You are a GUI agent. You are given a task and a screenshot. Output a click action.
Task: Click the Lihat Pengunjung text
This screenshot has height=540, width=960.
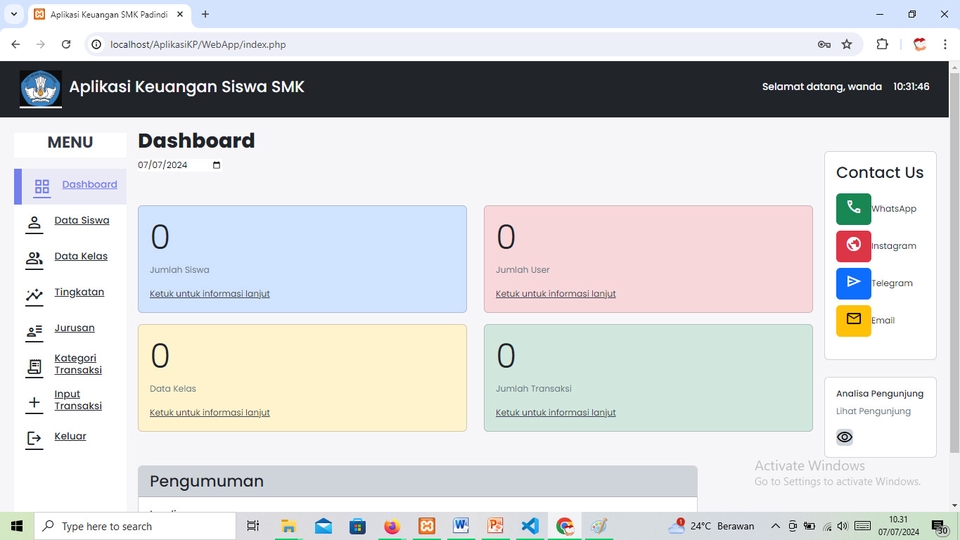coord(873,411)
